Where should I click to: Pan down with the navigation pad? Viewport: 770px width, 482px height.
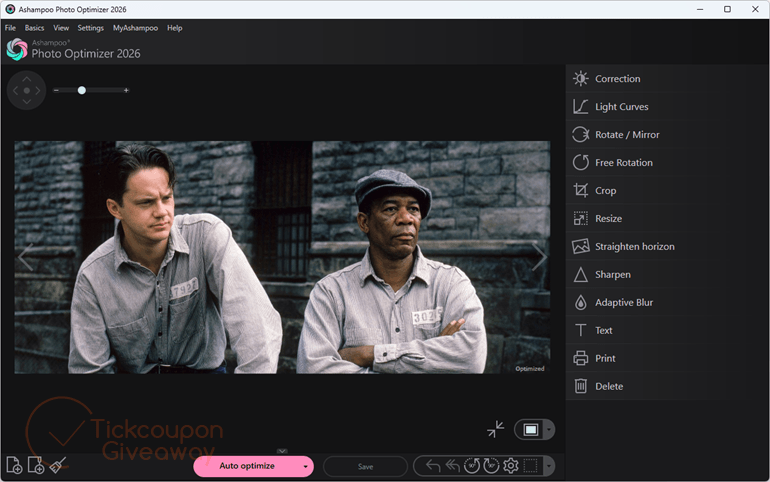point(27,102)
